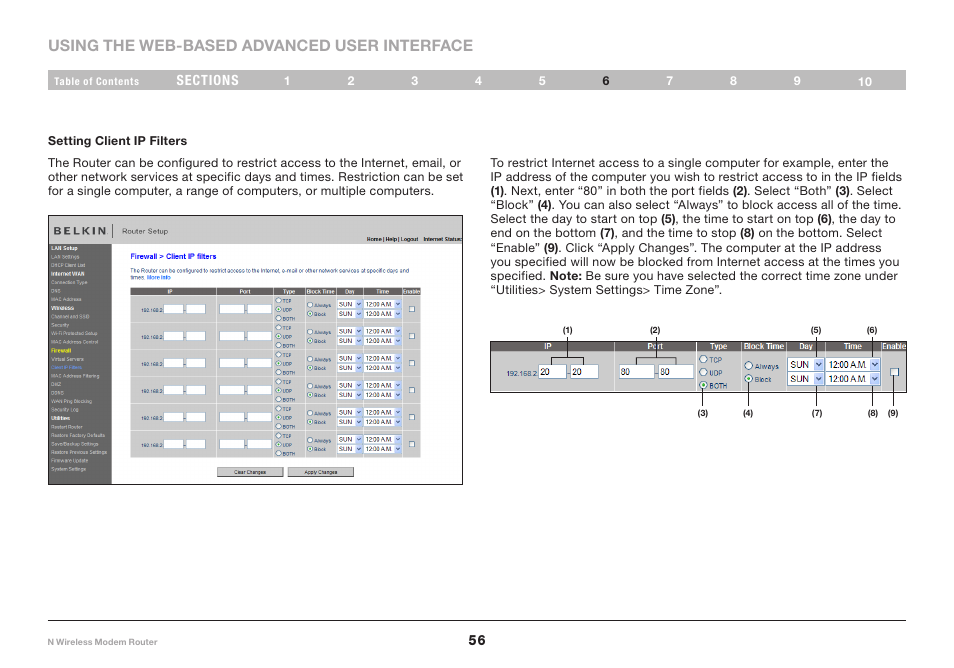Follow the More Info link
The width and height of the screenshot is (954, 668).
tap(158, 277)
